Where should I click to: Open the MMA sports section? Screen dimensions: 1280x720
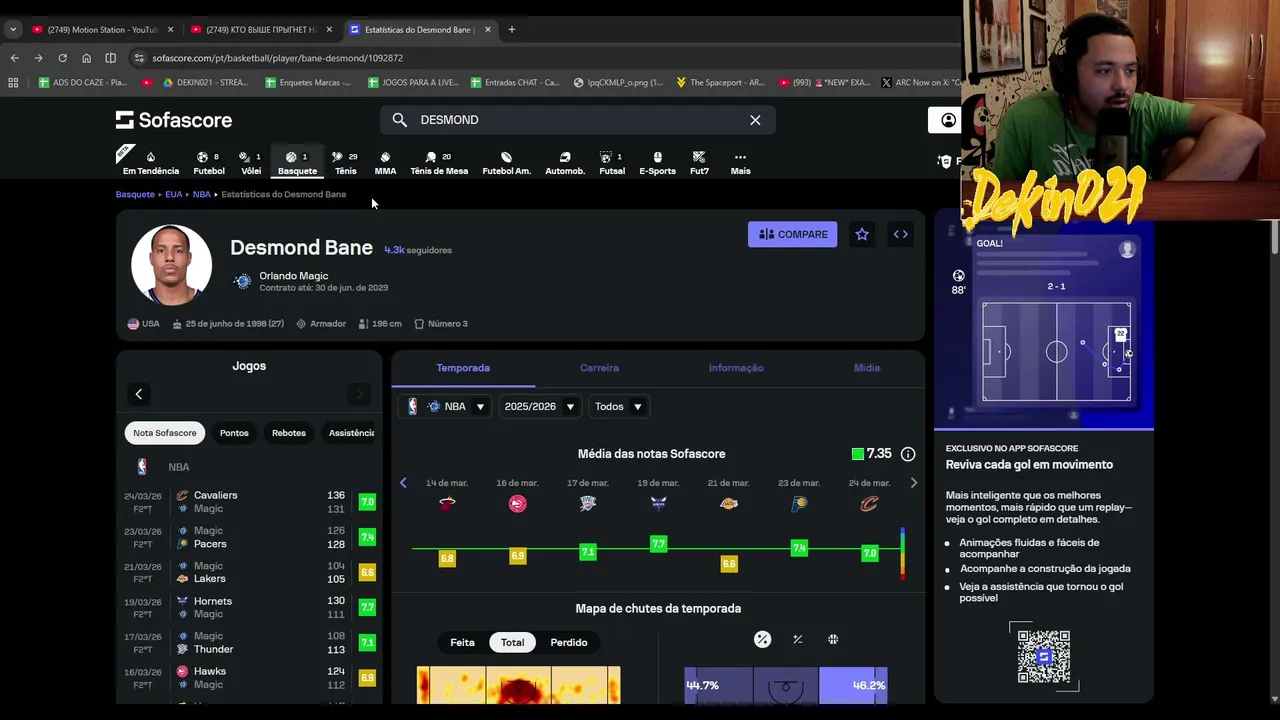[x=385, y=162]
